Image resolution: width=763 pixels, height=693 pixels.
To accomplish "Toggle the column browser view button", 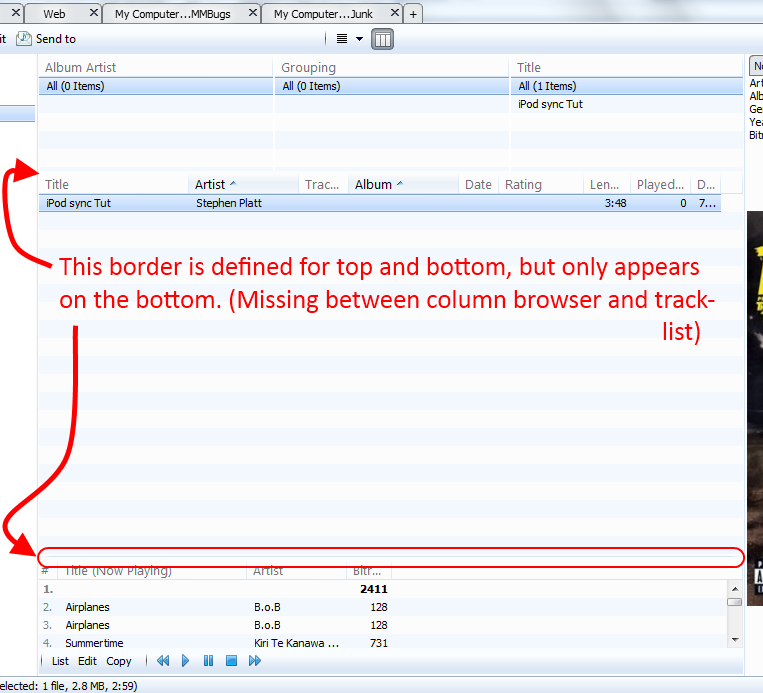I will [x=382, y=39].
